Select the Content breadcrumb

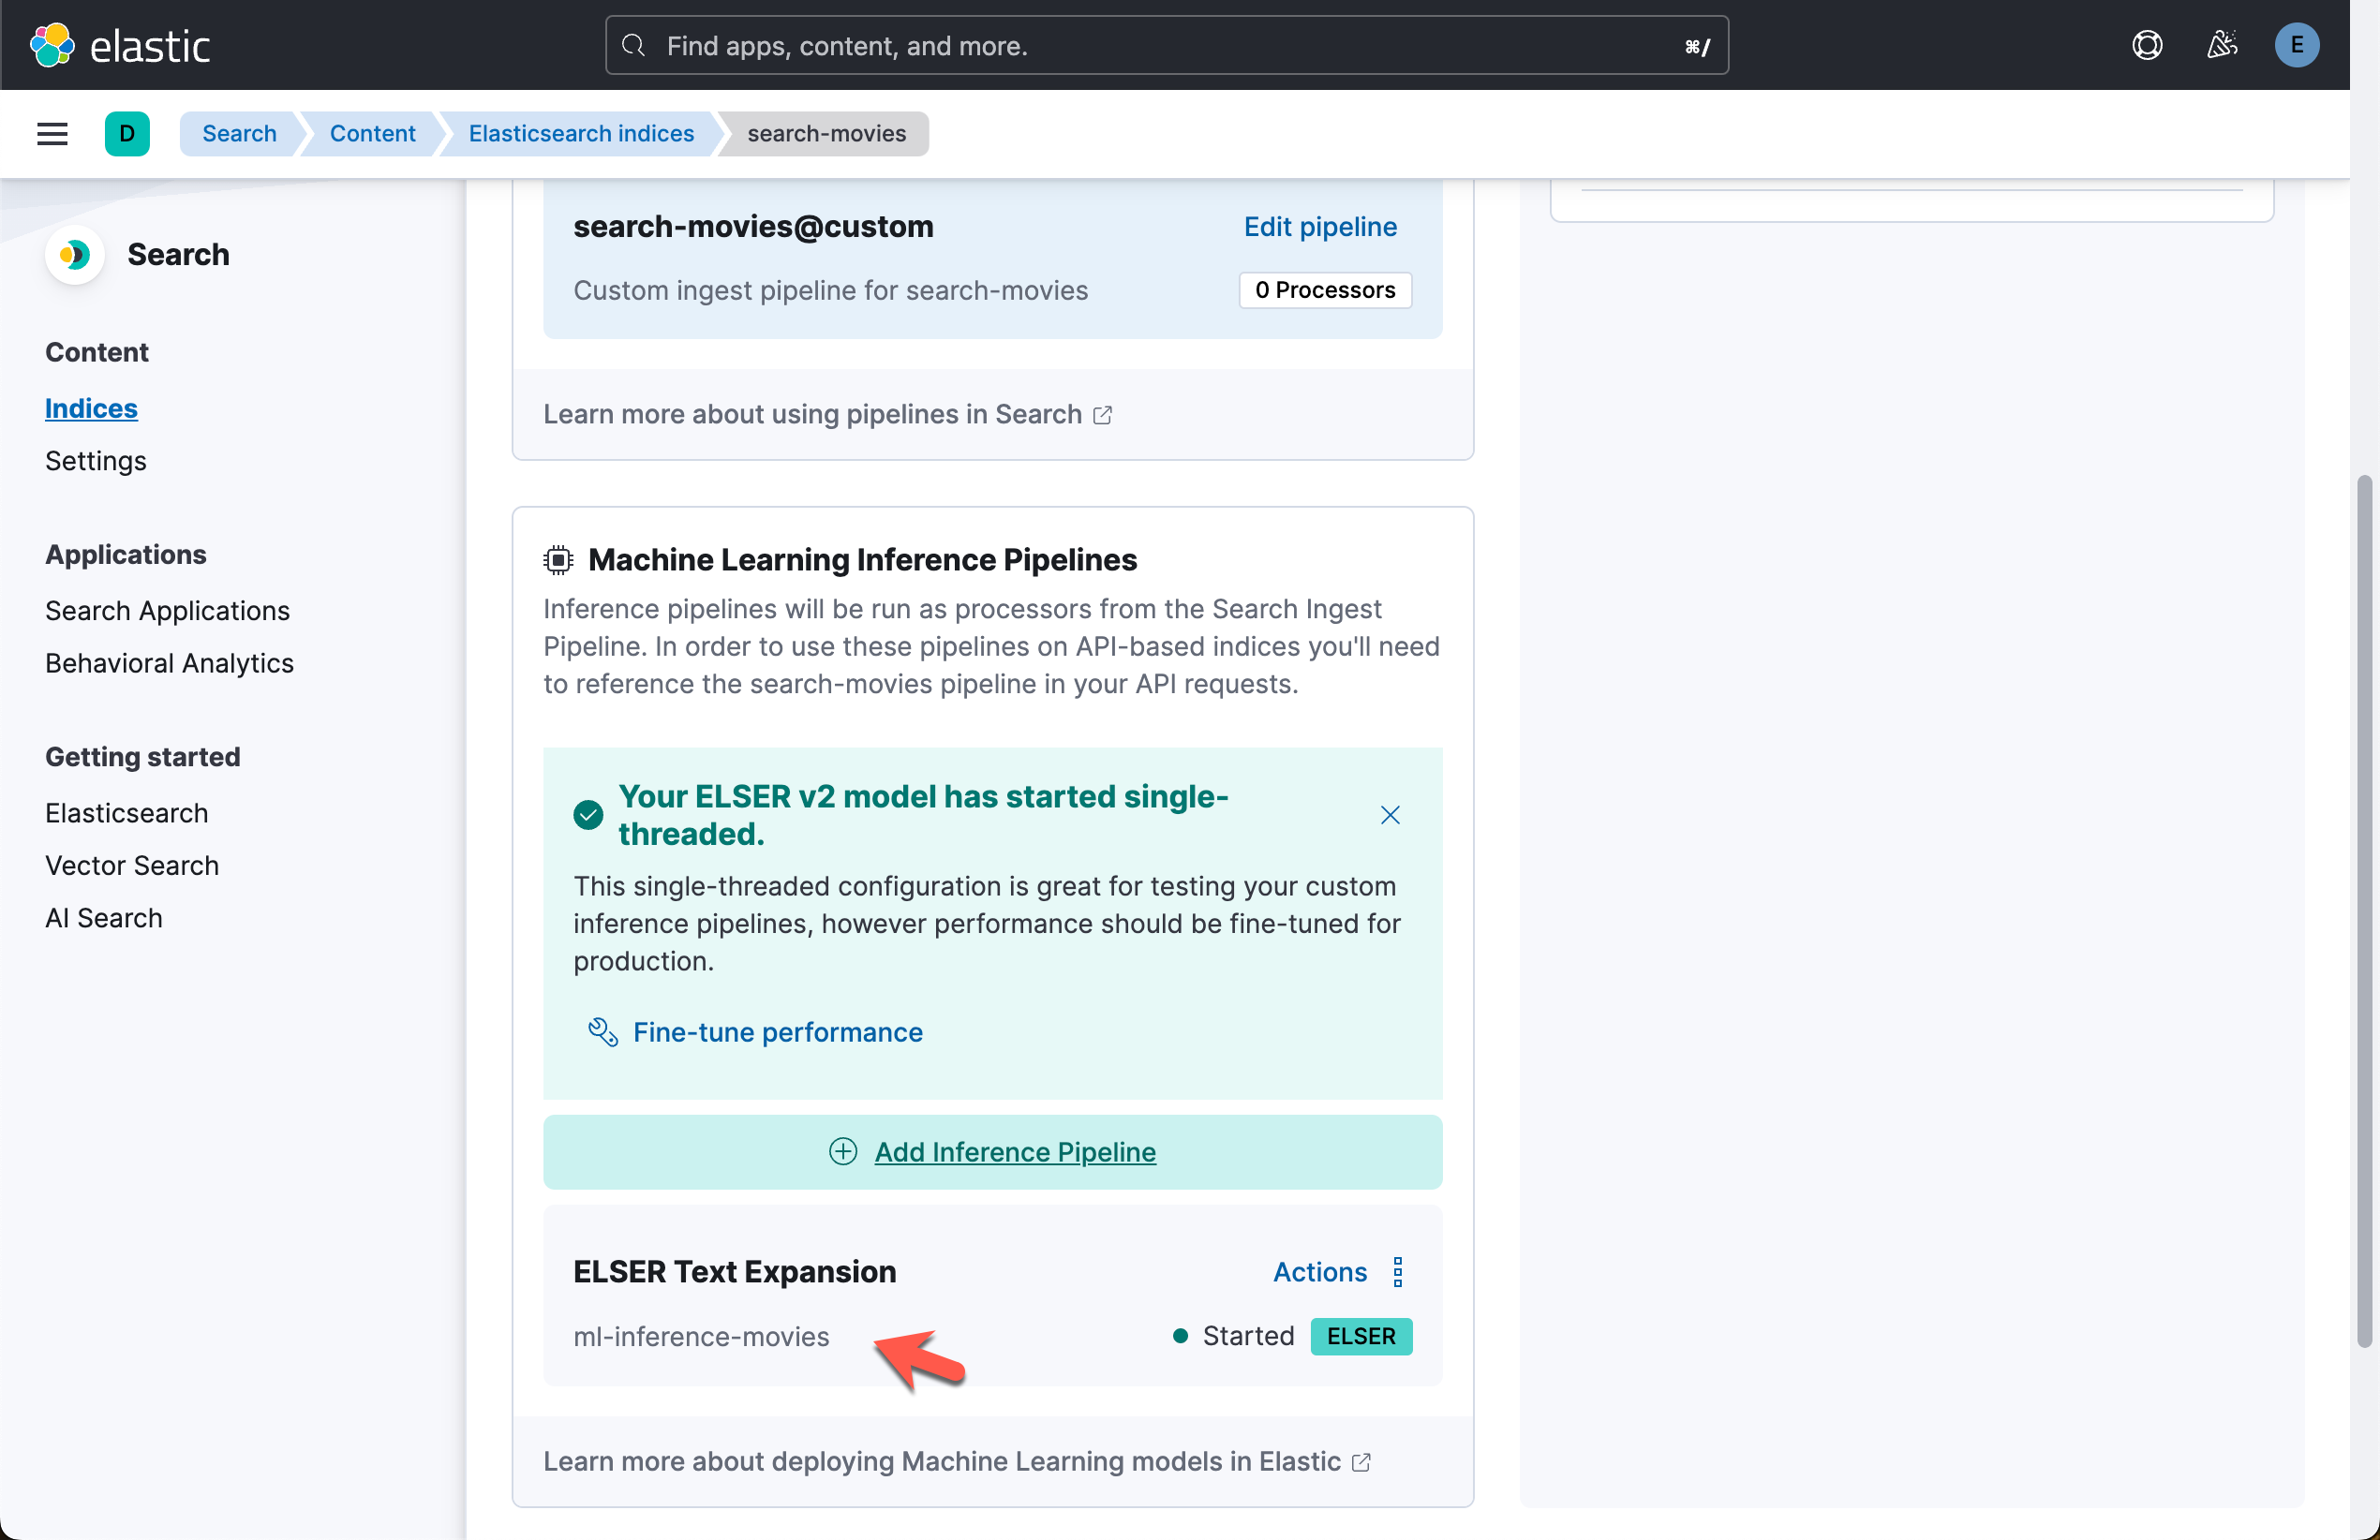(372, 133)
